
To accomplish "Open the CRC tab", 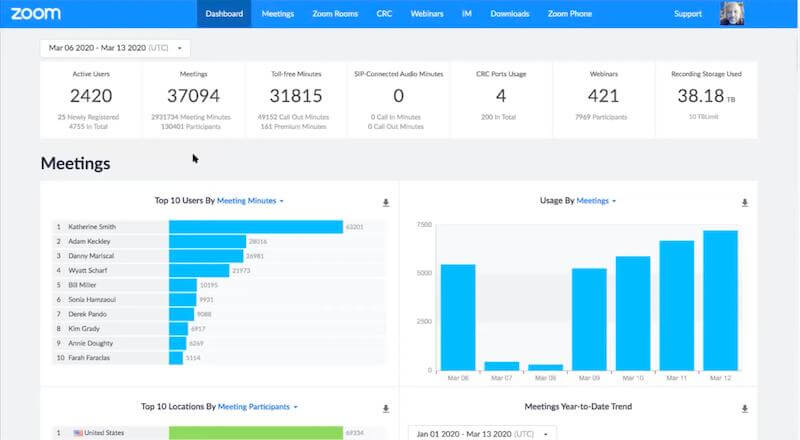I will tap(384, 14).
